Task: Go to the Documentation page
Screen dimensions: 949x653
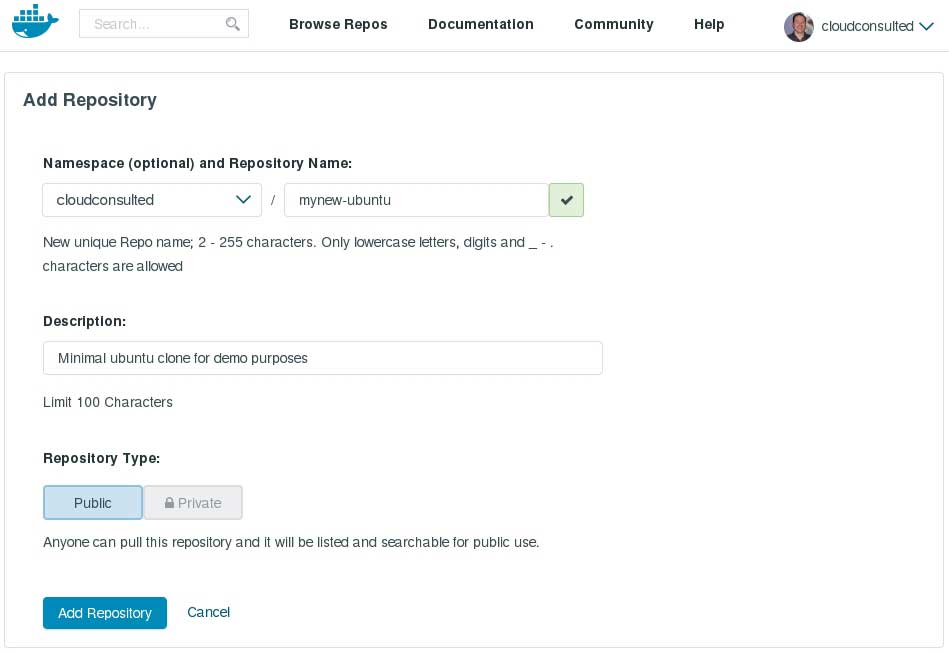Action: (481, 24)
